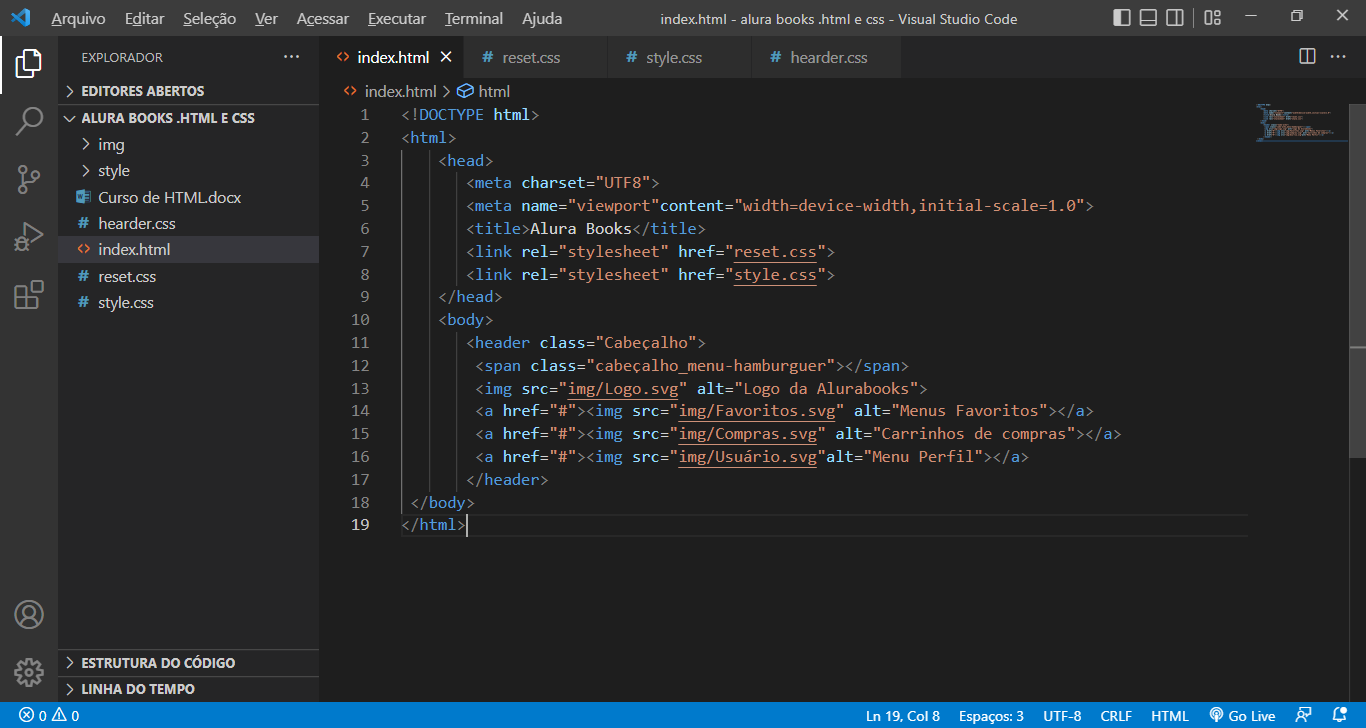Image resolution: width=1366 pixels, height=728 pixels.
Task: Open hearder.css in the explorer
Action: 188,224
